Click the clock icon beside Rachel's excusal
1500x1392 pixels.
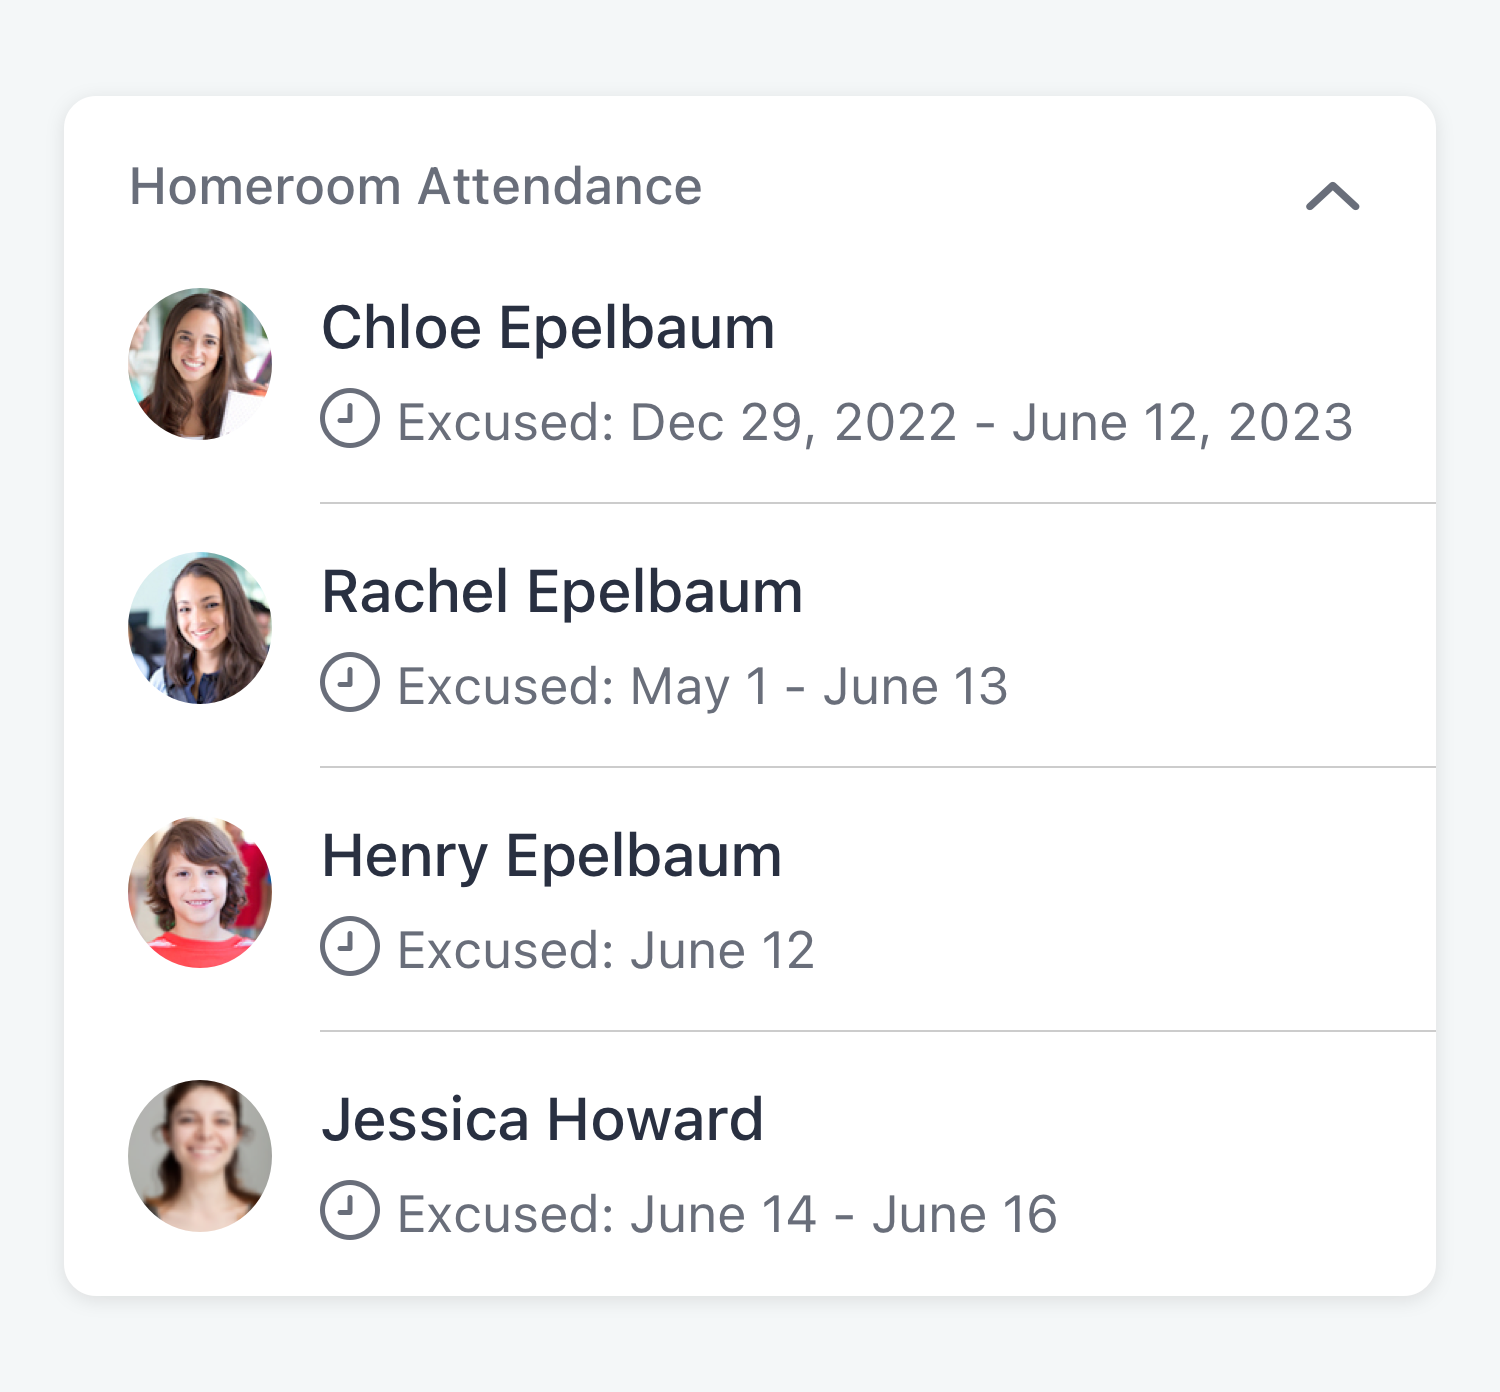pos(350,682)
